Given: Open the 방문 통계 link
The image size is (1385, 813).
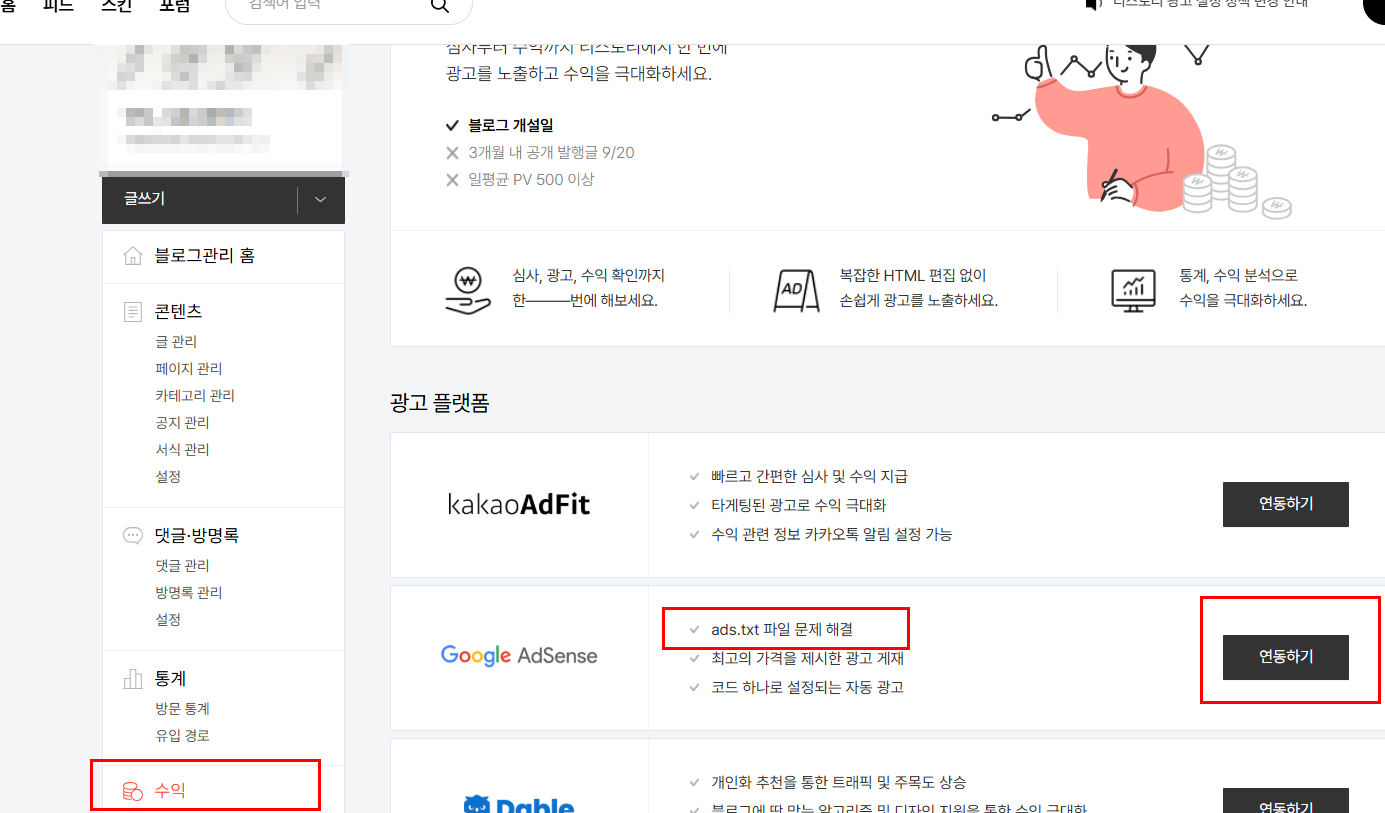Looking at the screenshot, I should (x=182, y=707).
